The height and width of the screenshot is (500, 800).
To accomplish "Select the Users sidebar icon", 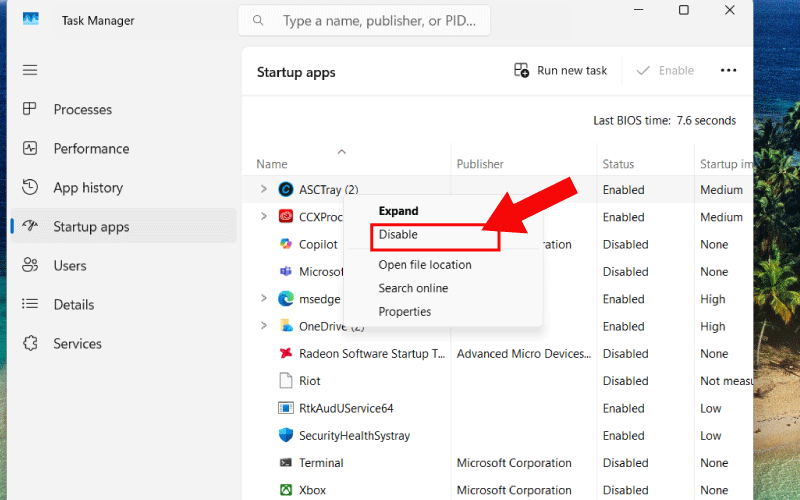I will 30,265.
